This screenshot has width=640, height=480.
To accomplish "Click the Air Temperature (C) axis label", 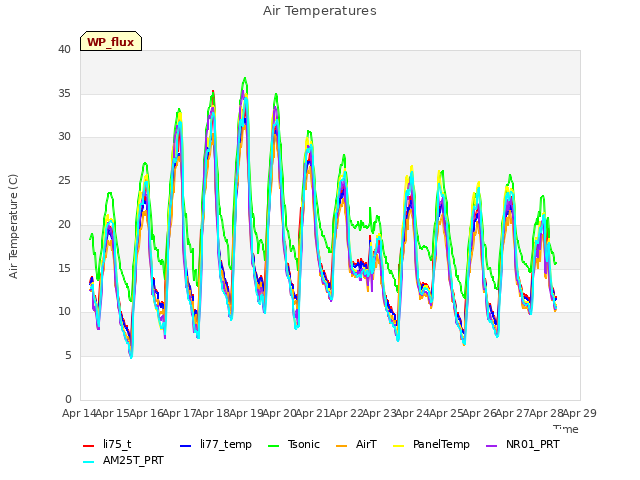I will point(13,226).
